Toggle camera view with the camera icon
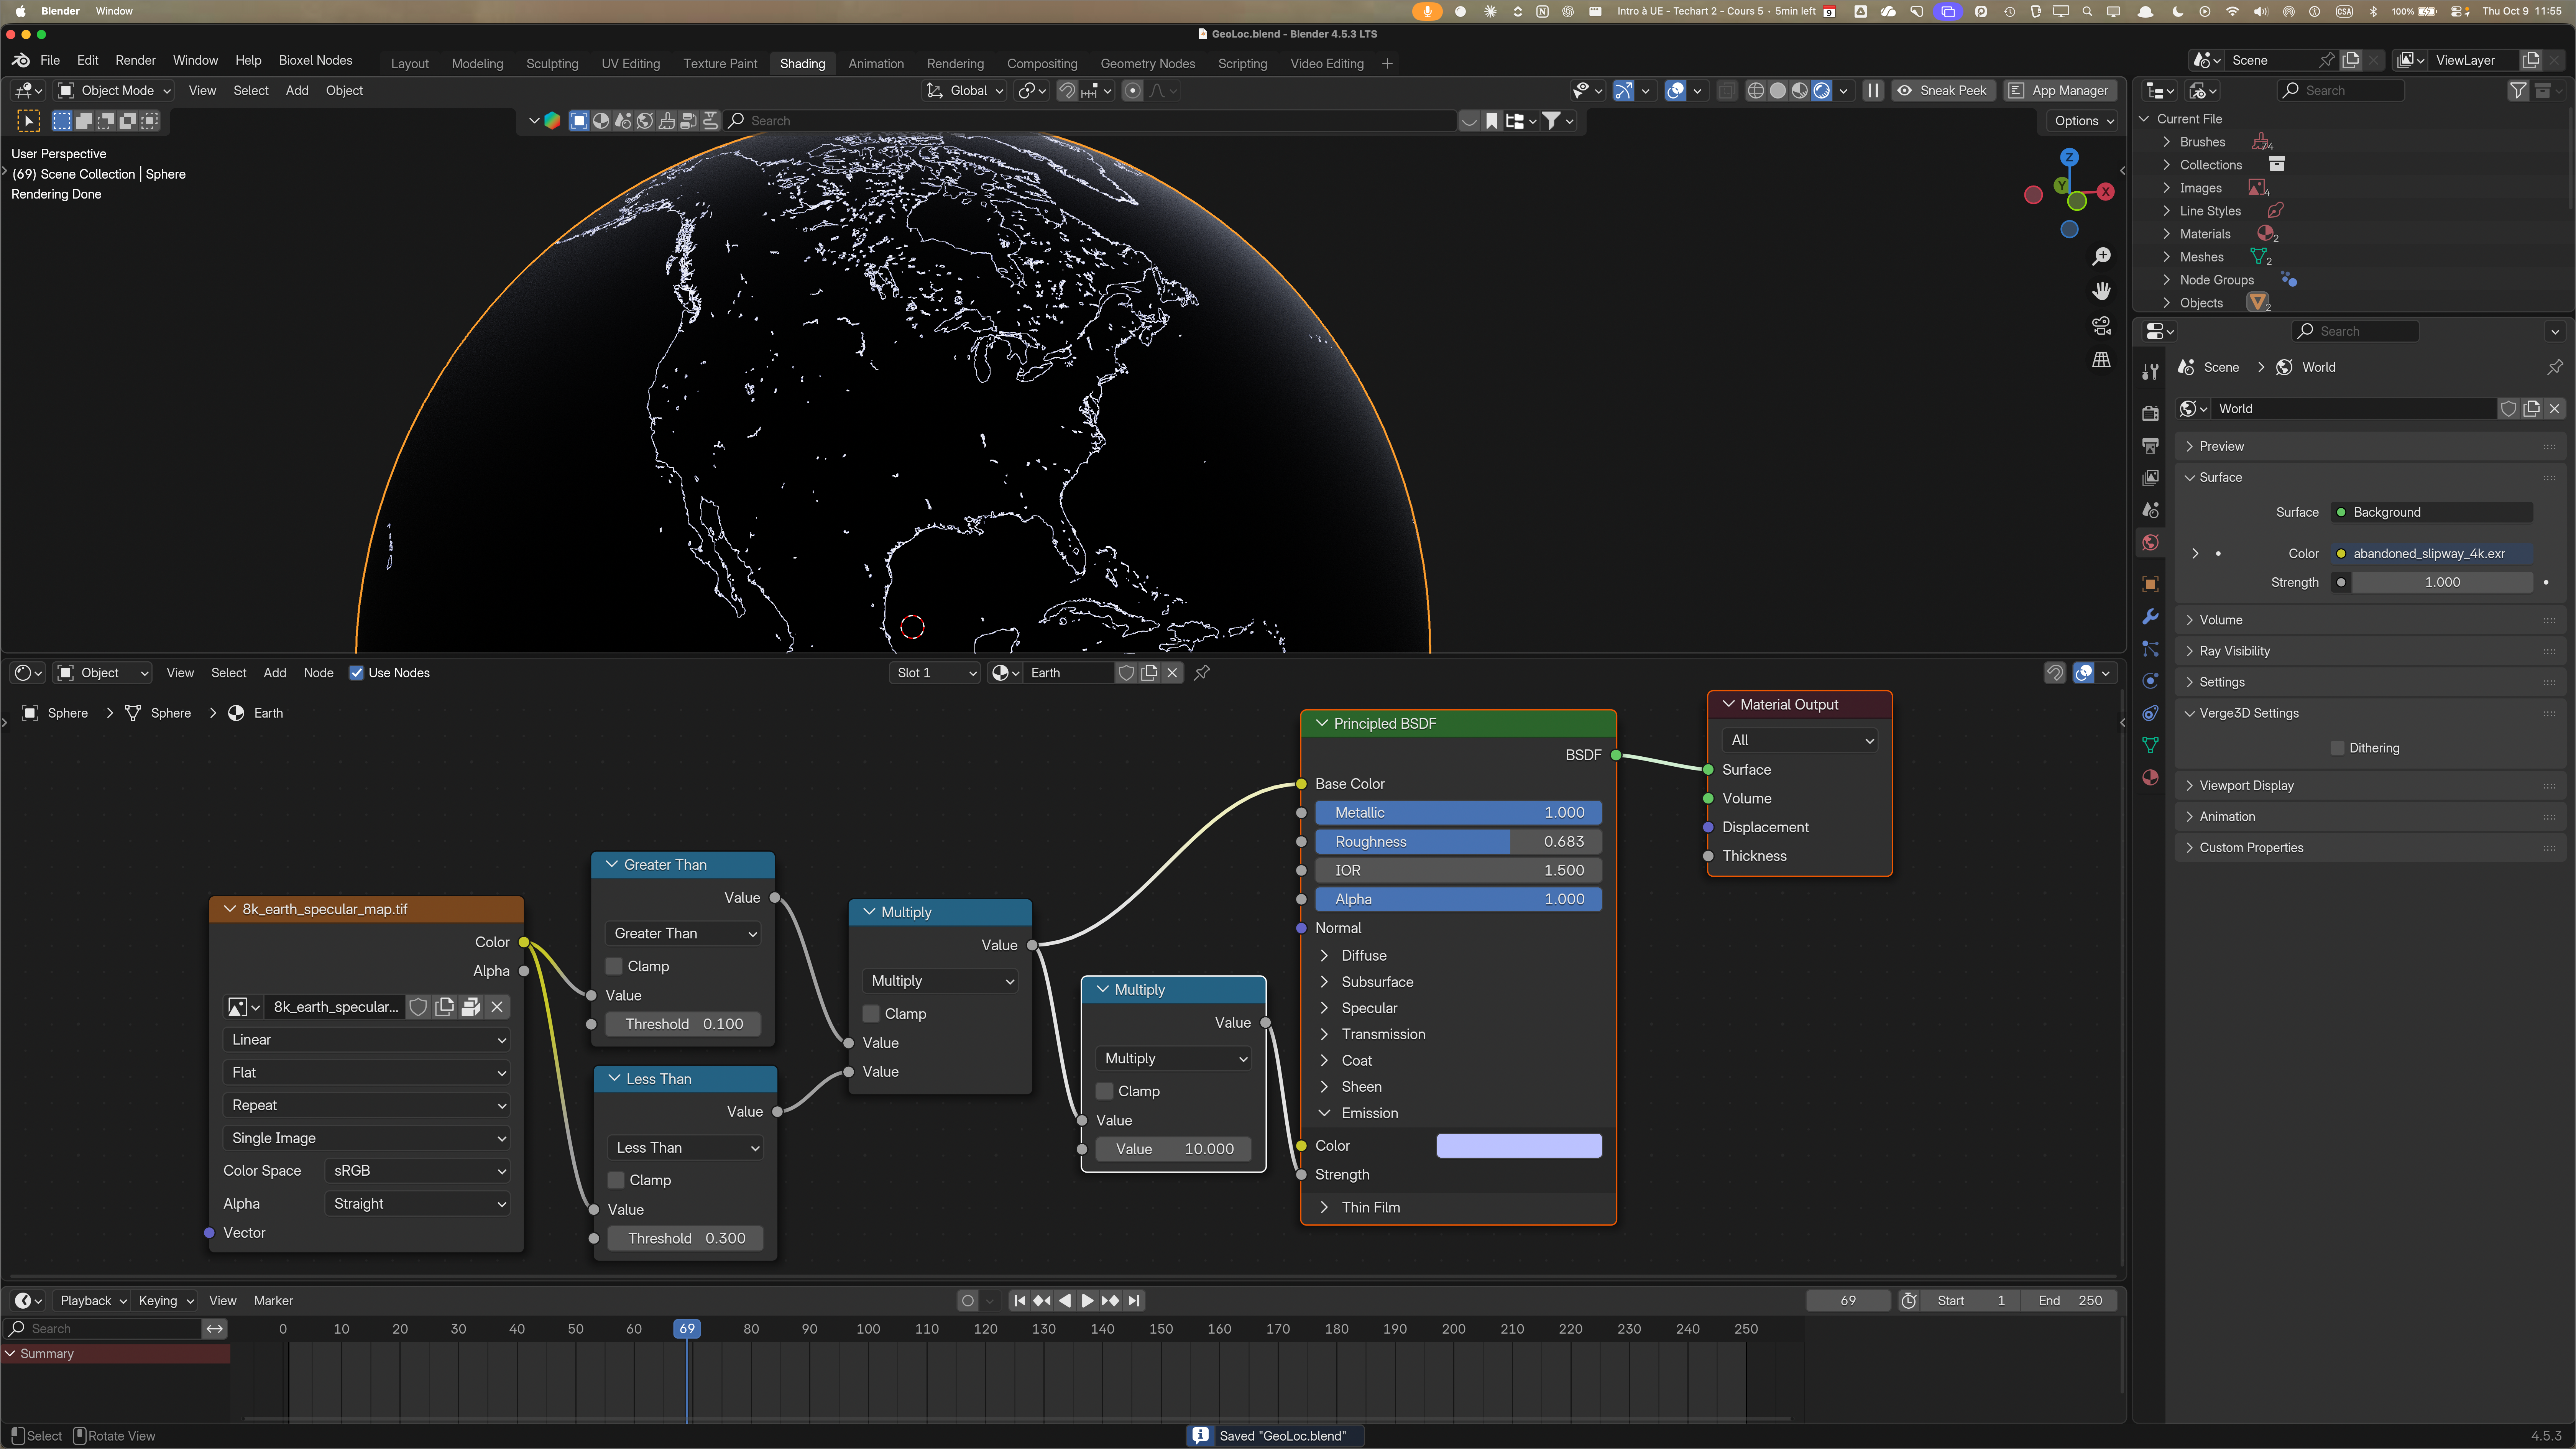The height and width of the screenshot is (1449, 2576). pos(2101,326)
